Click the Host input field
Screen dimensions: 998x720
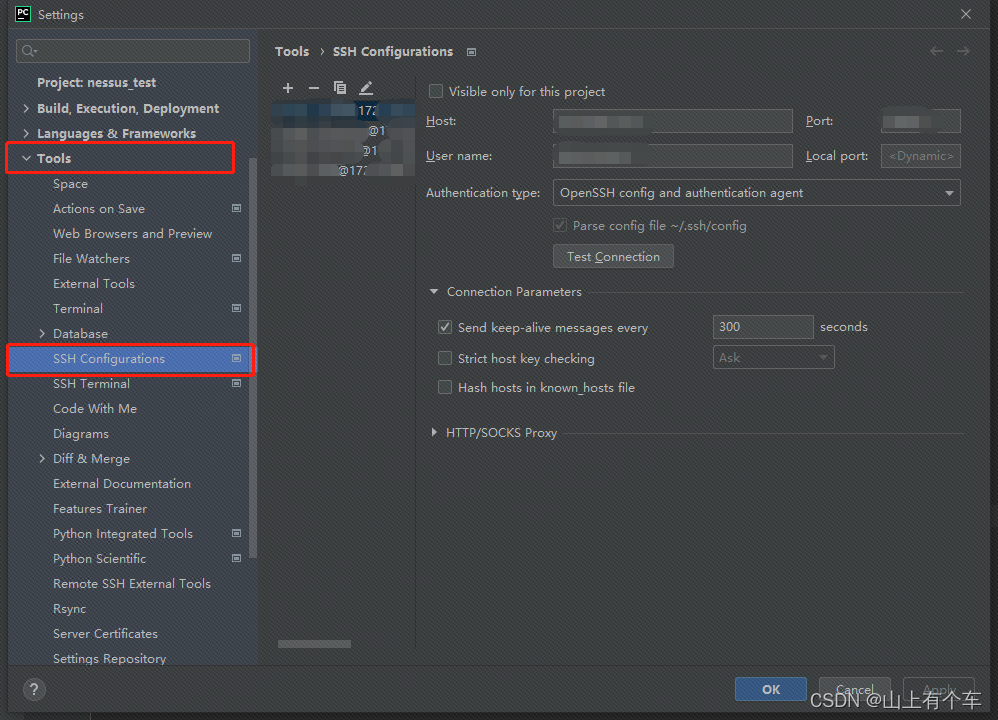[673, 121]
